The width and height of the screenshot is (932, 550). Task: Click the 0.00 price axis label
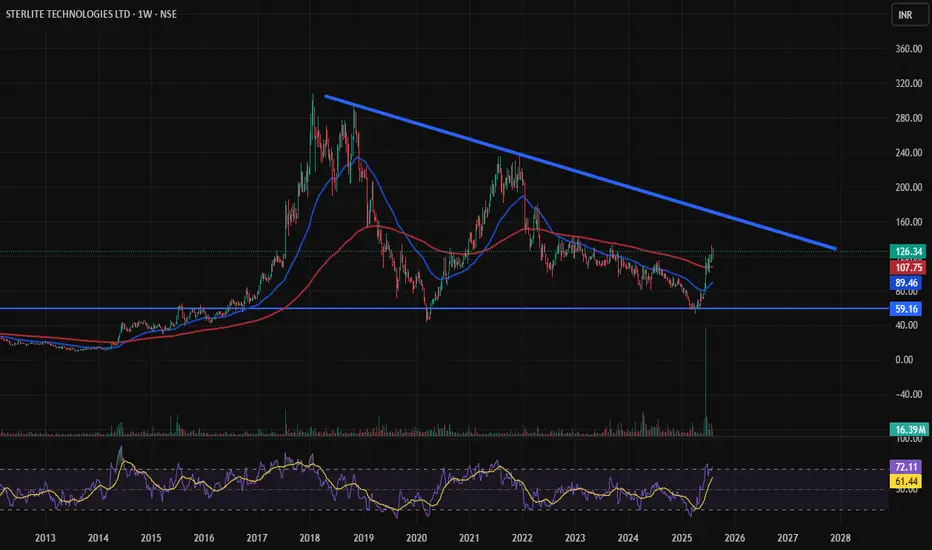(904, 359)
